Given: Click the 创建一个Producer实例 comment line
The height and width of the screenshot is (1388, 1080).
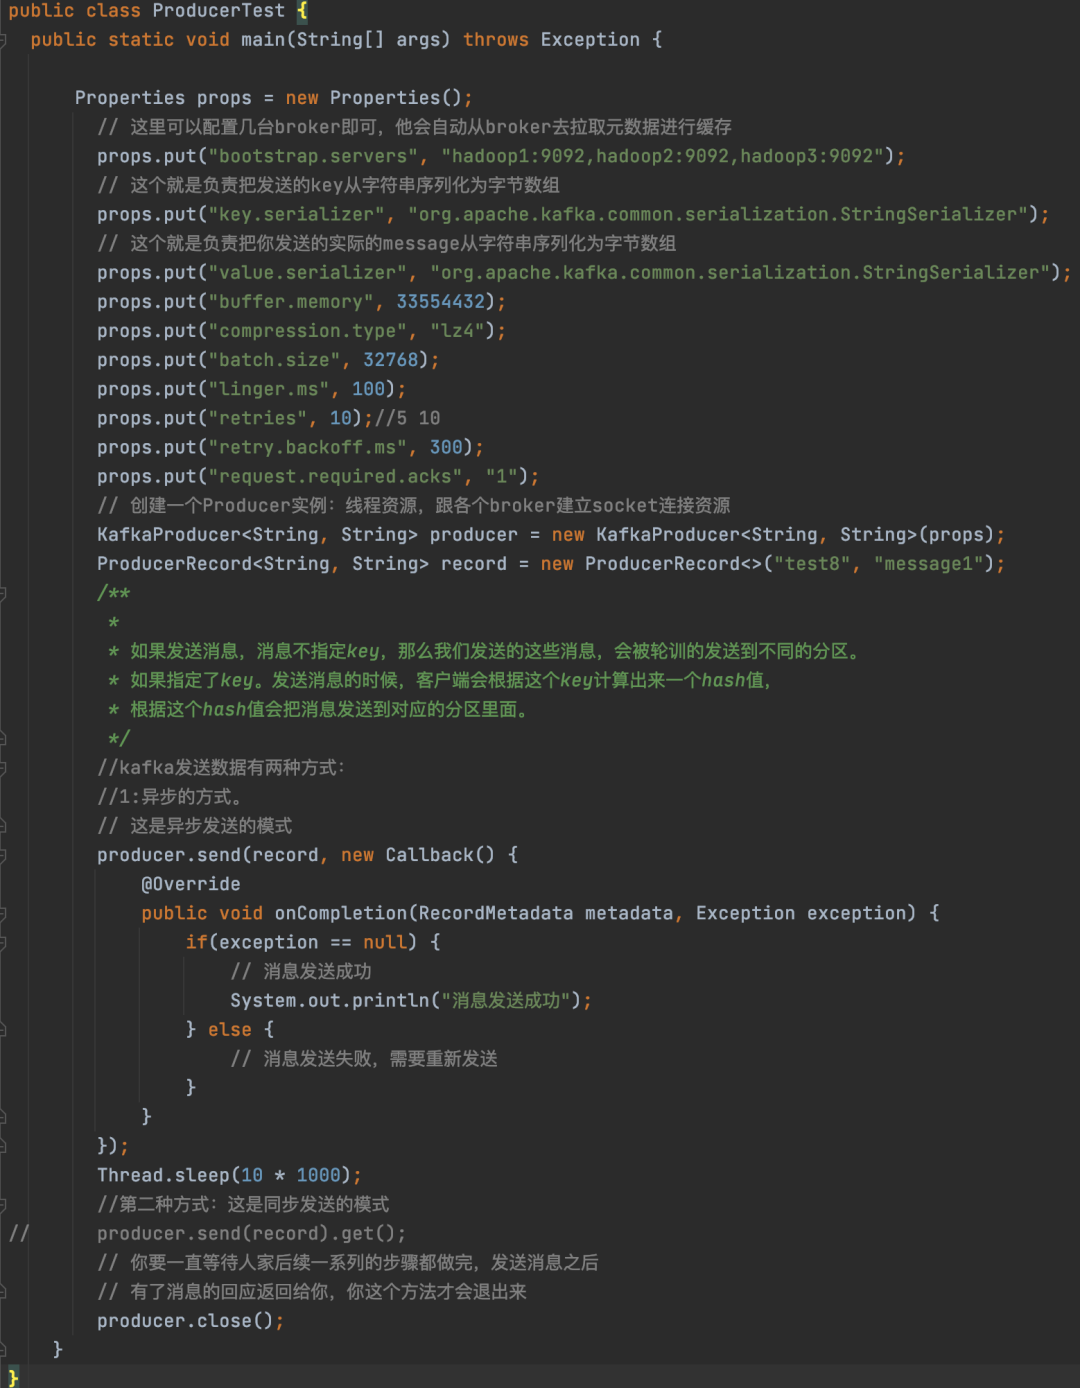Looking at the screenshot, I should pos(413,506).
